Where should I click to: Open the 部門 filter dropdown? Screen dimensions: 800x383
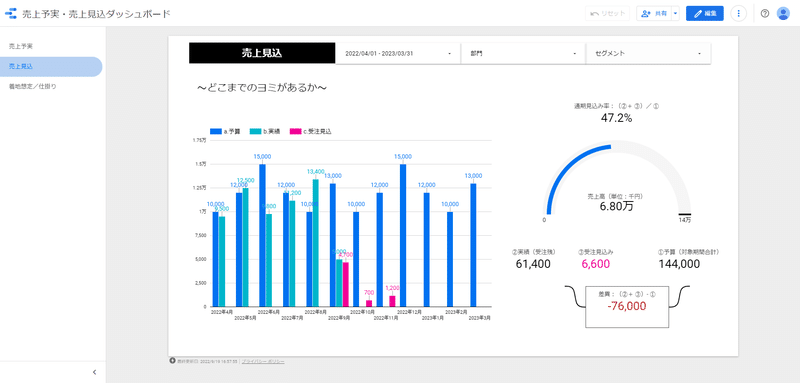pyautogui.click(x=523, y=54)
